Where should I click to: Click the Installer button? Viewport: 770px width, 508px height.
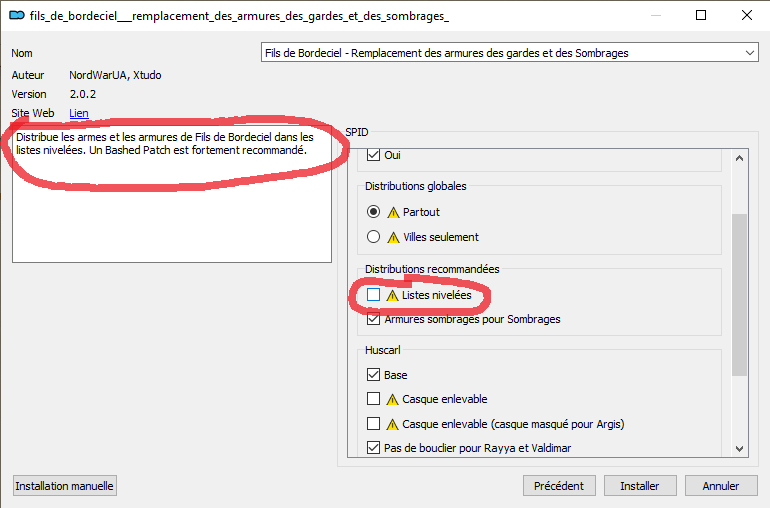click(640, 486)
